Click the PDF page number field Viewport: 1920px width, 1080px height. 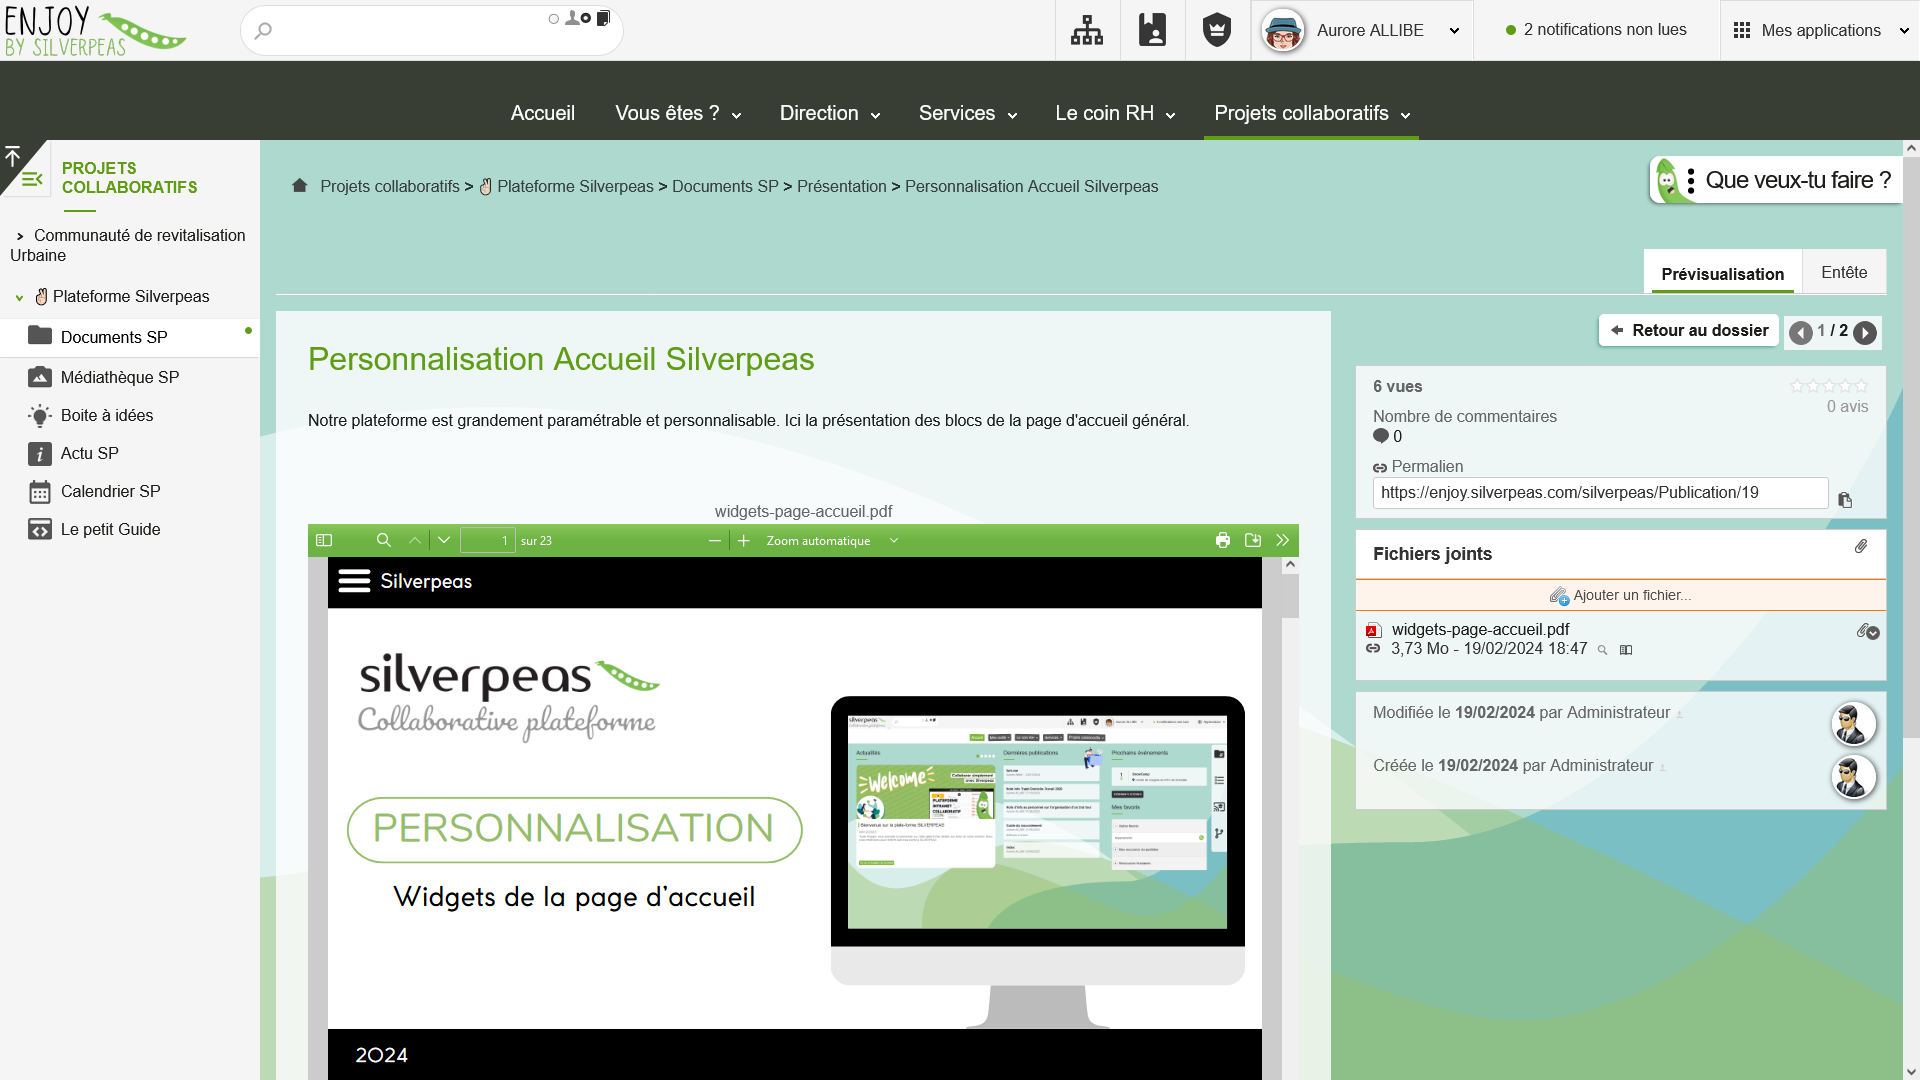pos(487,540)
